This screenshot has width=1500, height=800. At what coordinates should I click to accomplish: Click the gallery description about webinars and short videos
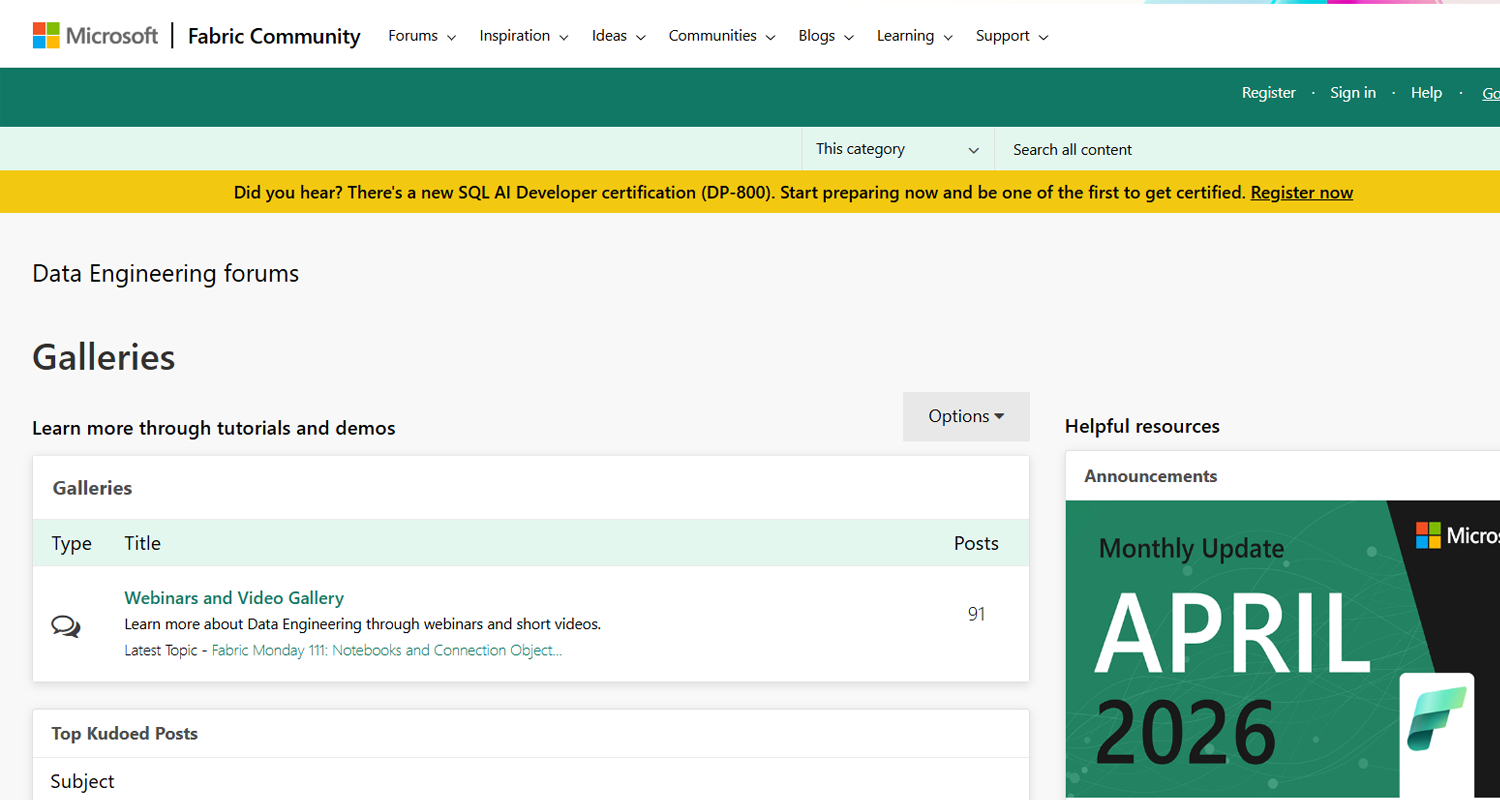362,624
